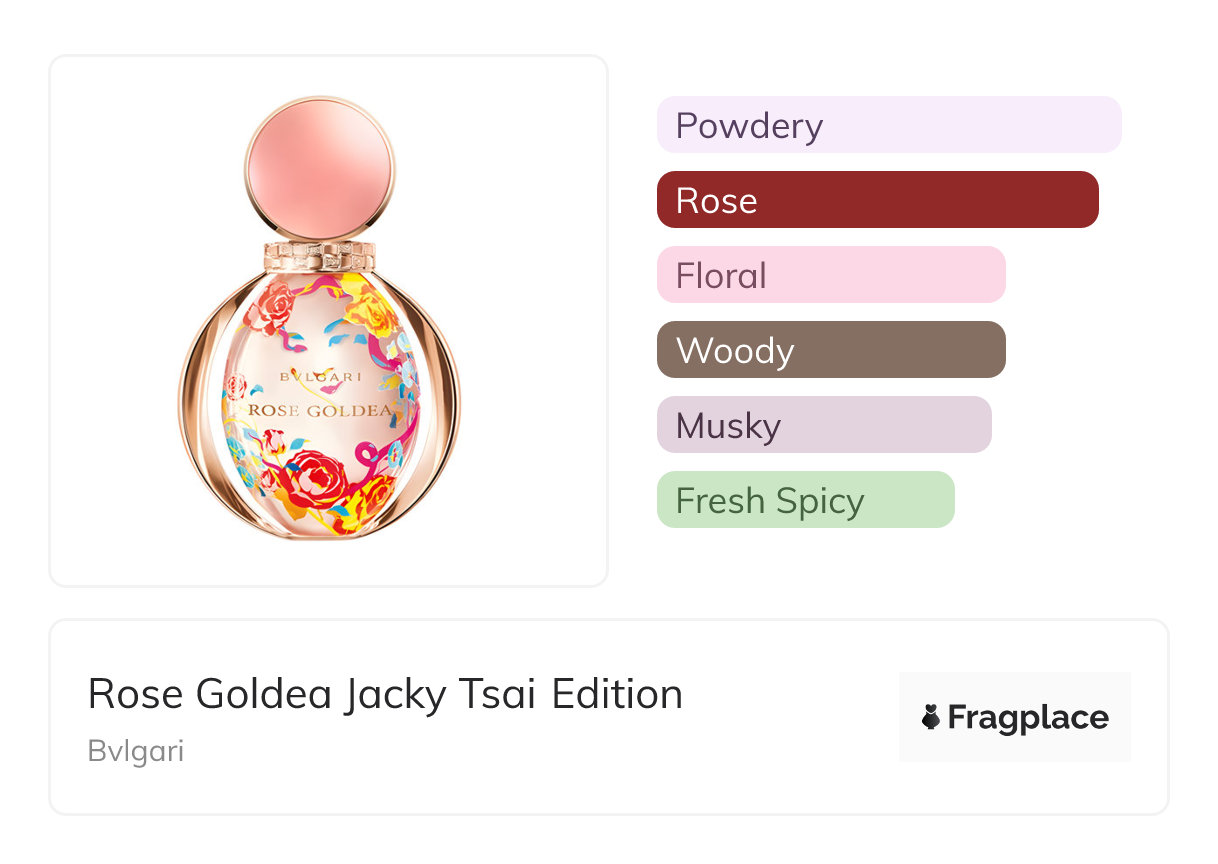Viewport: 1218px width, 864px height.
Task: Select the brown Woody accord bar
Action: coord(830,350)
